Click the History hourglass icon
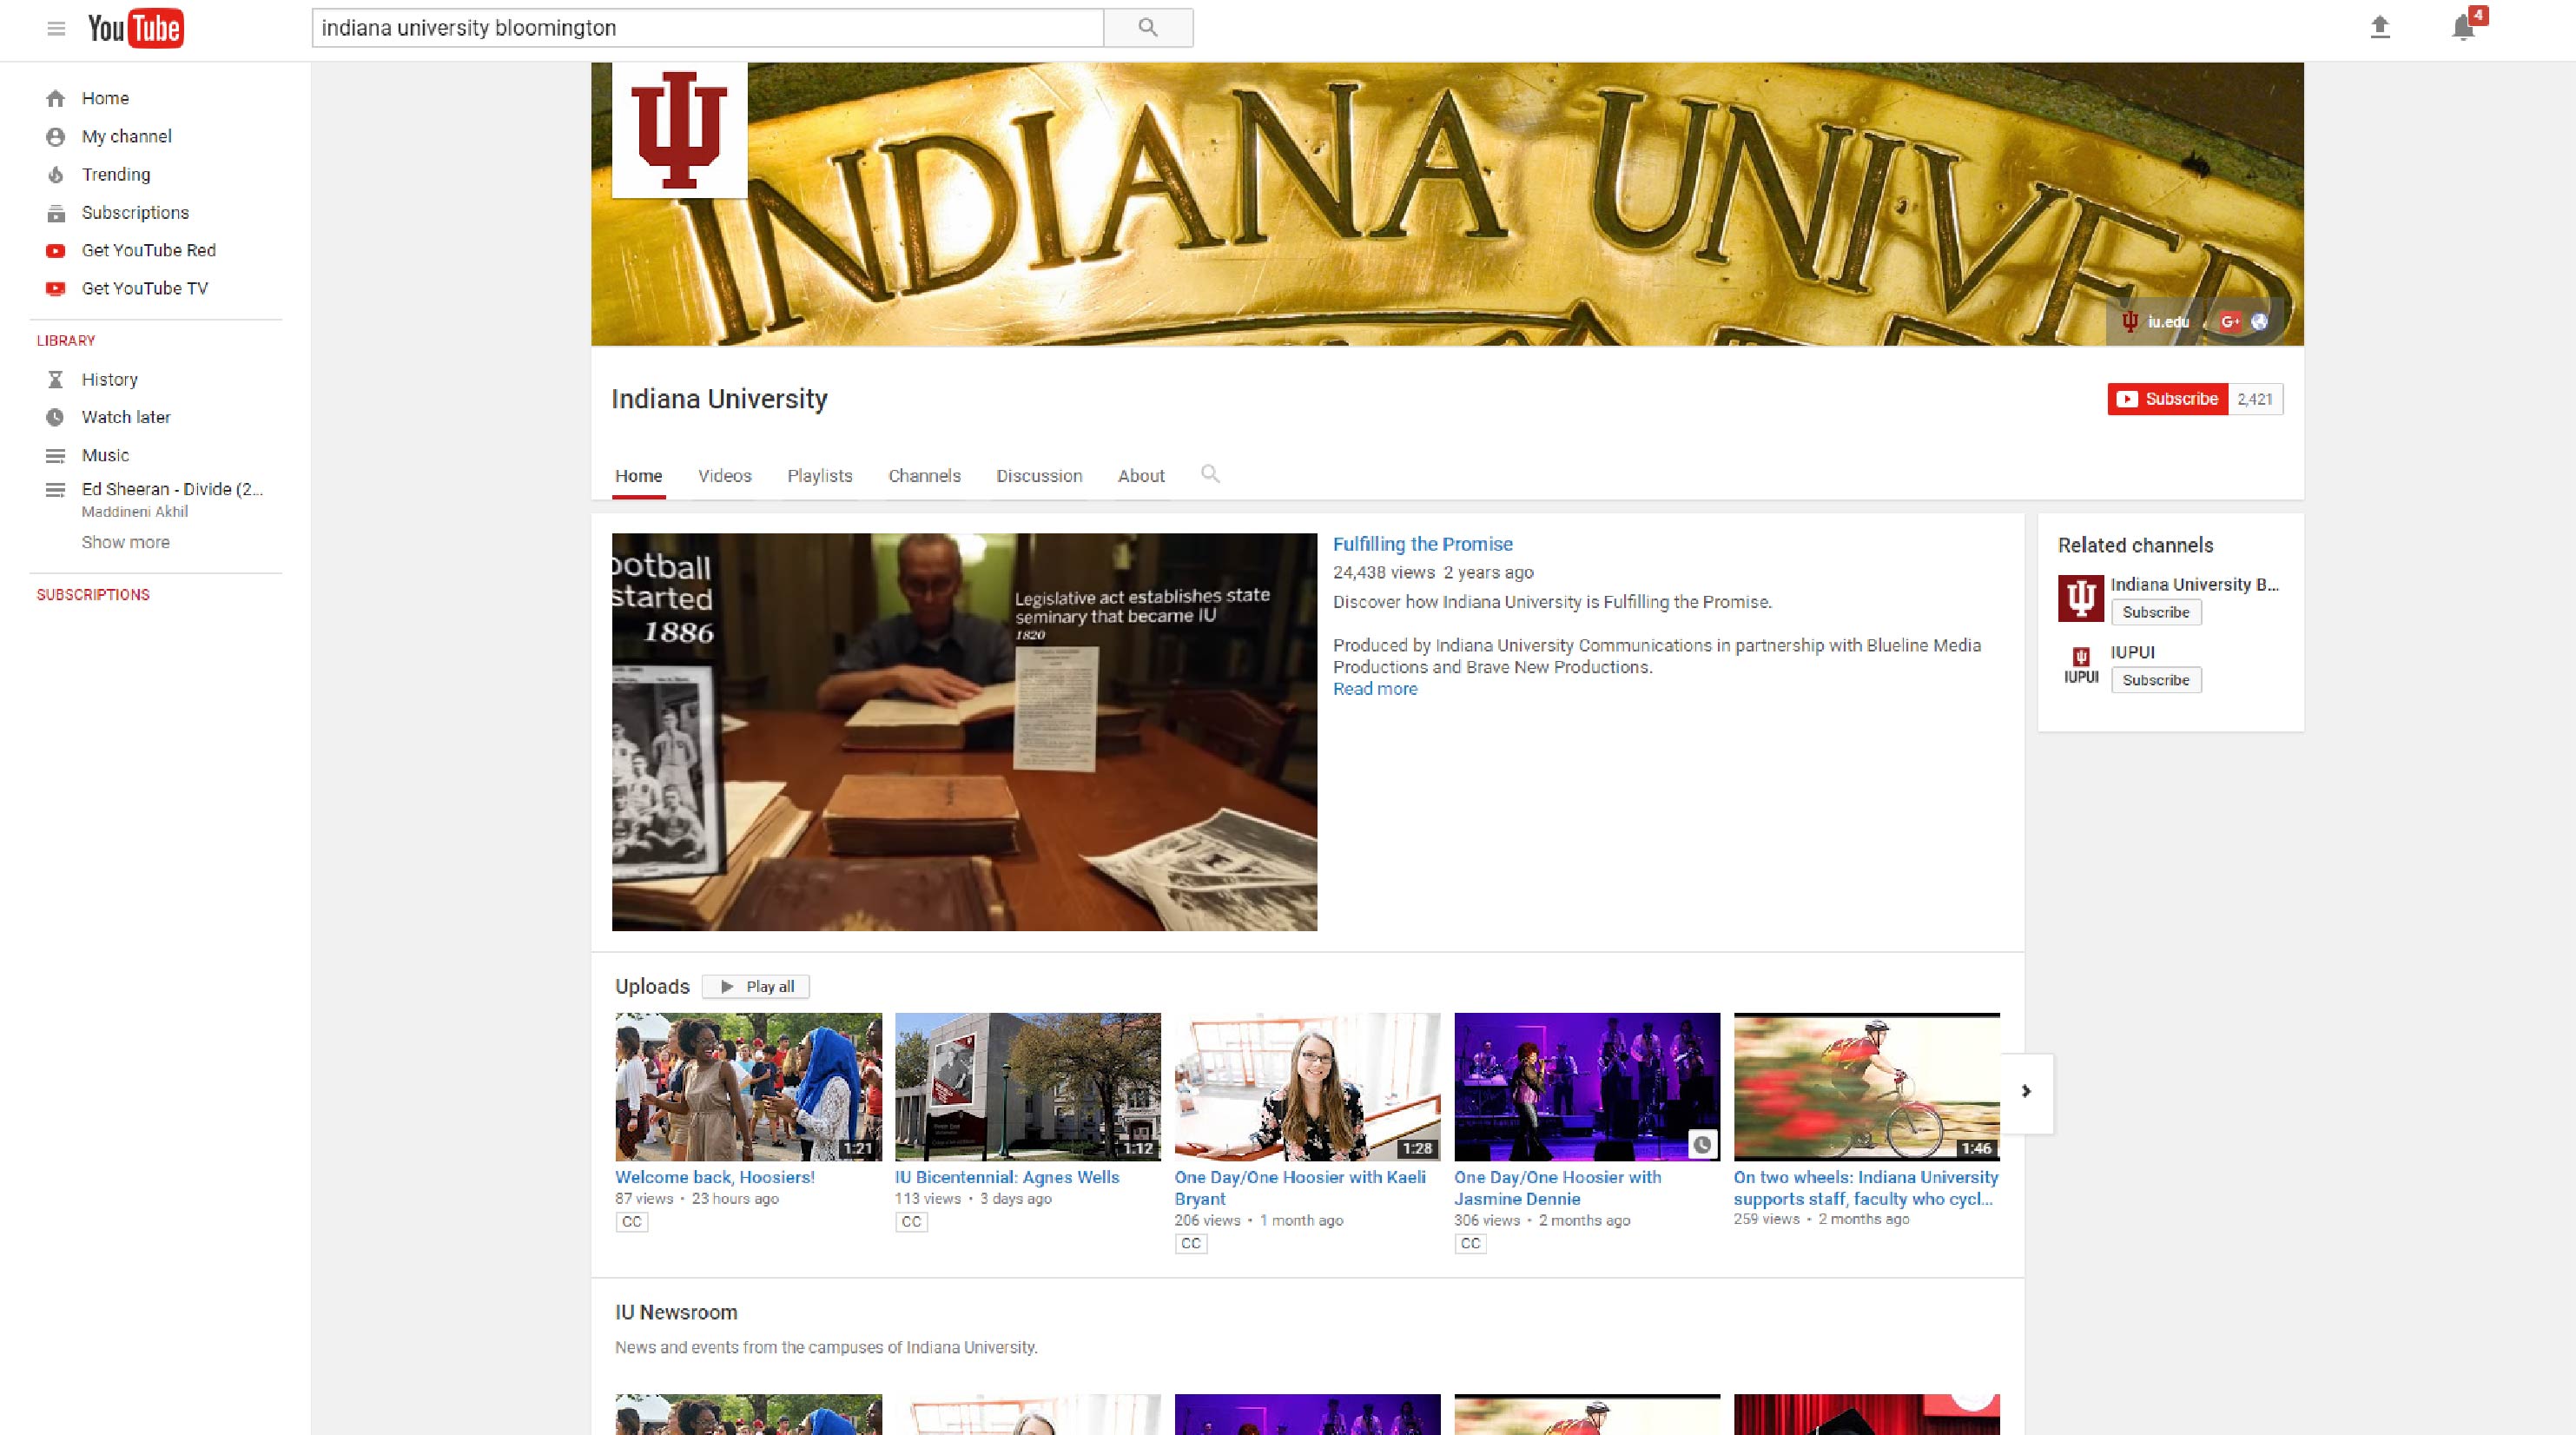2576x1435 pixels. (x=56, y=379)
